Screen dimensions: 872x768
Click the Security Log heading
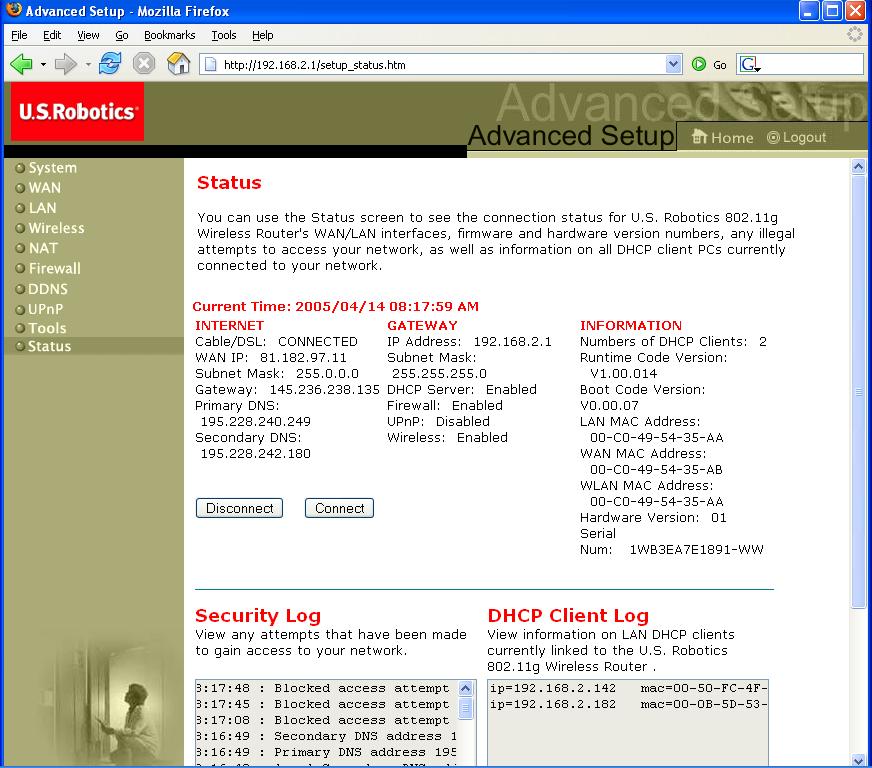click(x=258, y=616)
